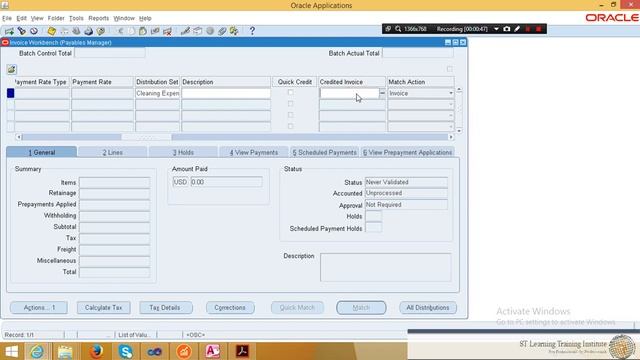Click the invoice grid scroll-down arrow
This screenshot has height=360, width=640.
[459, 131]
